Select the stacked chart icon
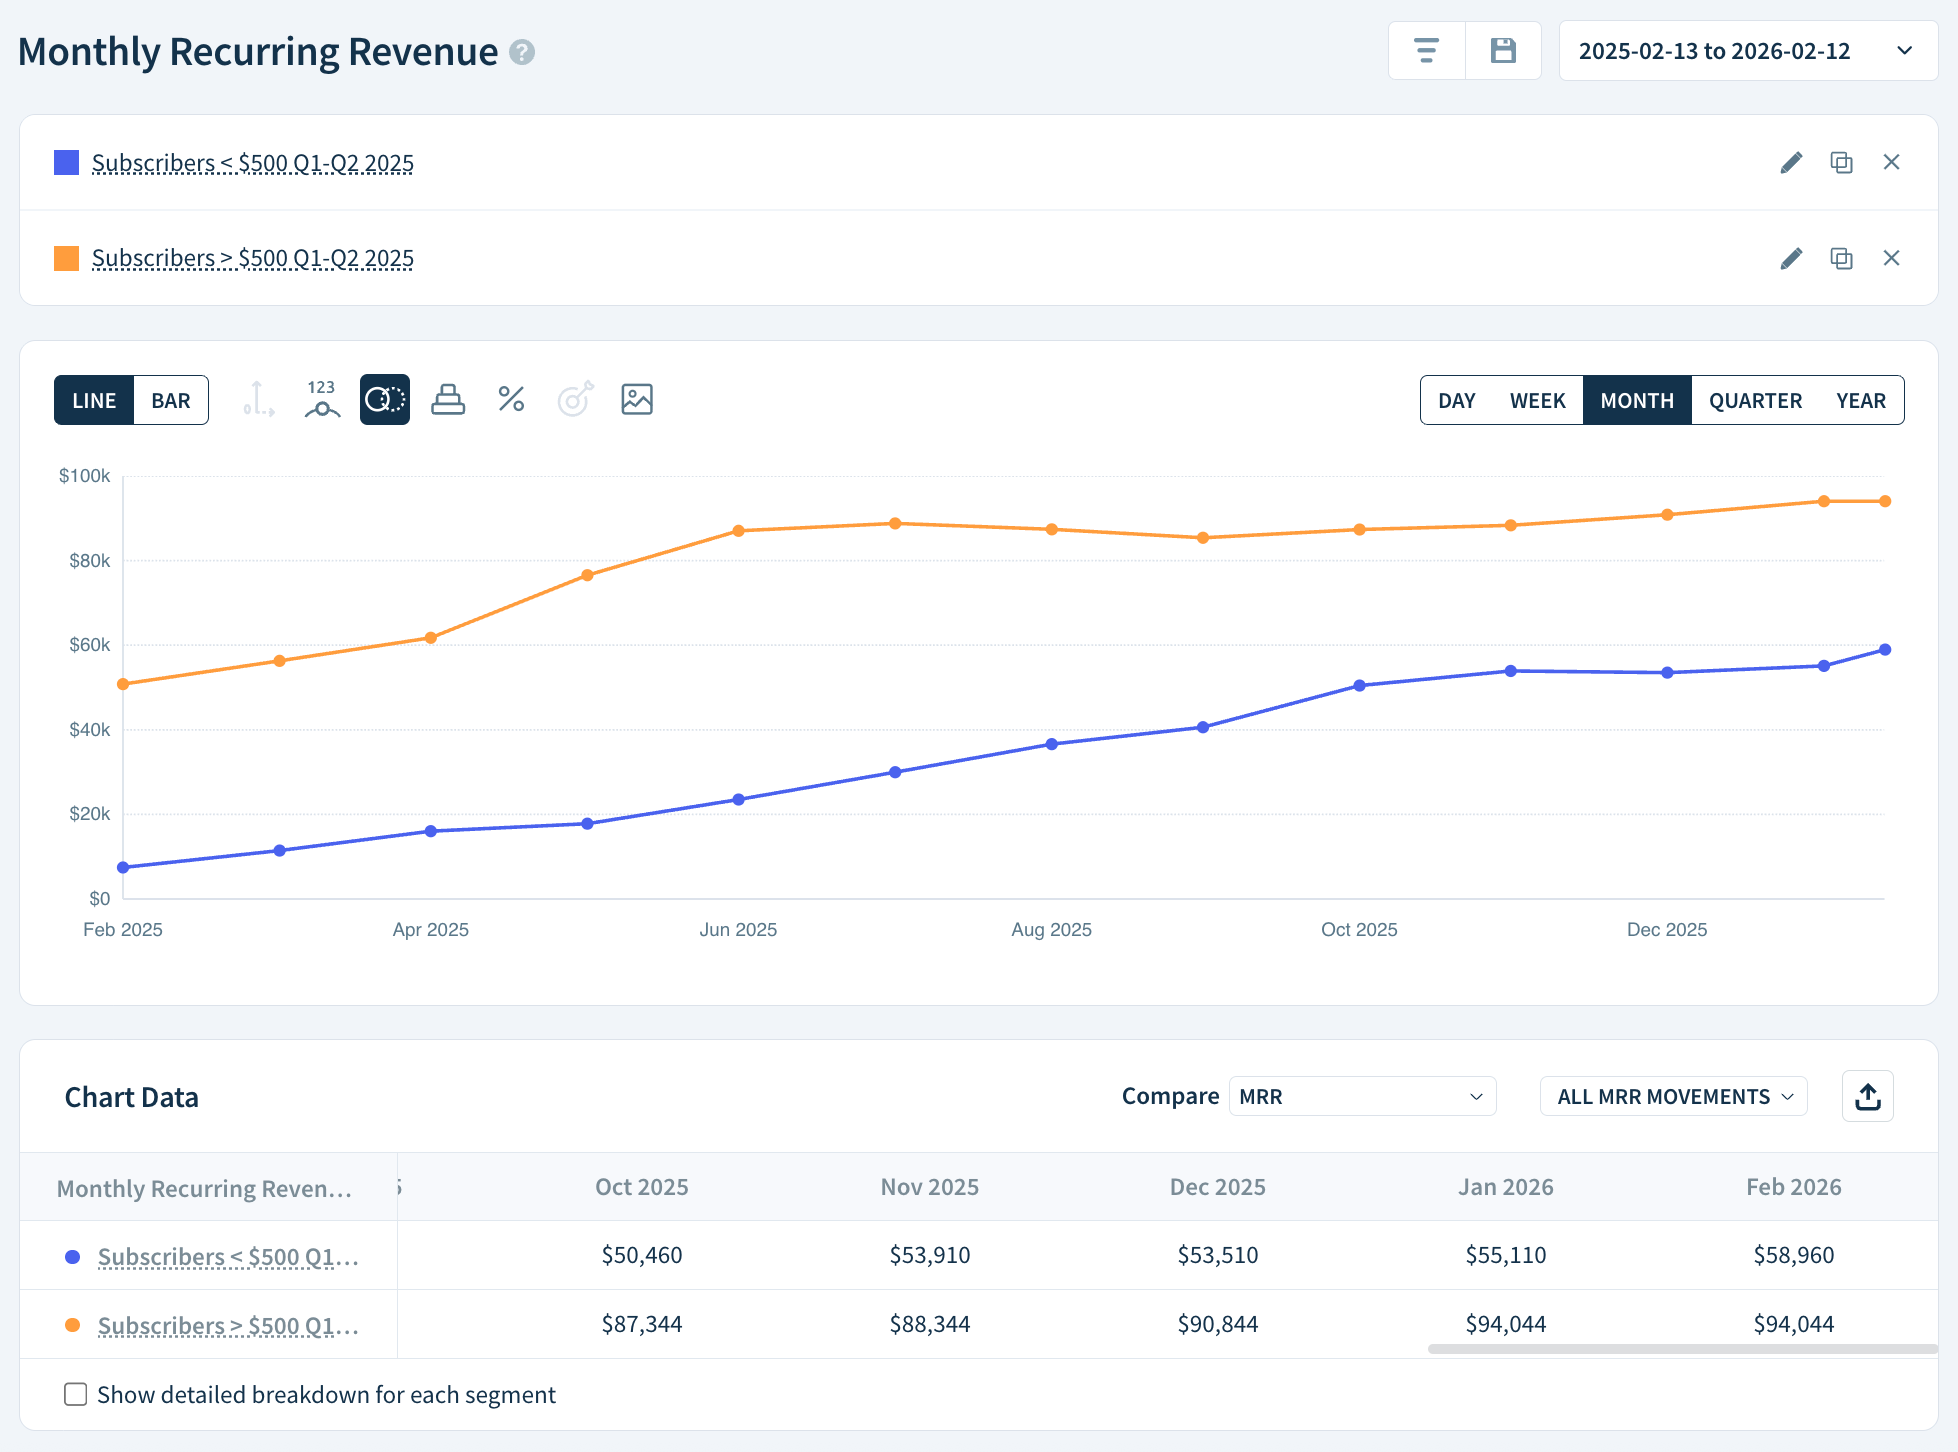 point(448,399)
